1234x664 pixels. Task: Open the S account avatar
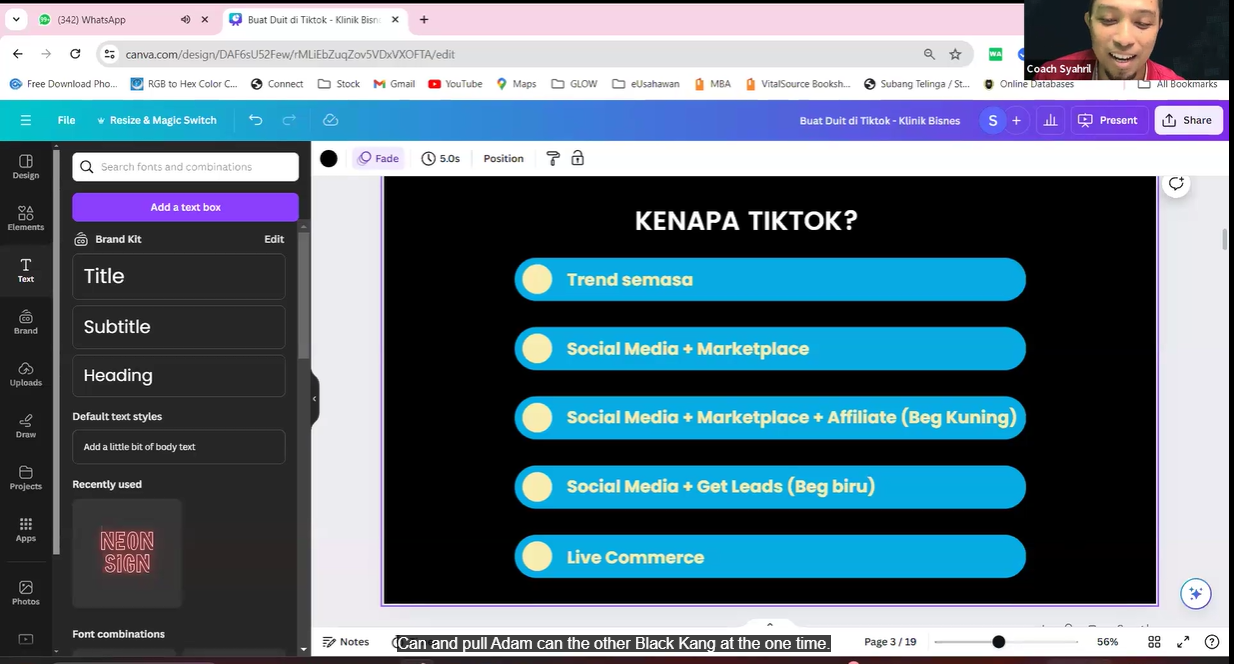tap(992, 120)
